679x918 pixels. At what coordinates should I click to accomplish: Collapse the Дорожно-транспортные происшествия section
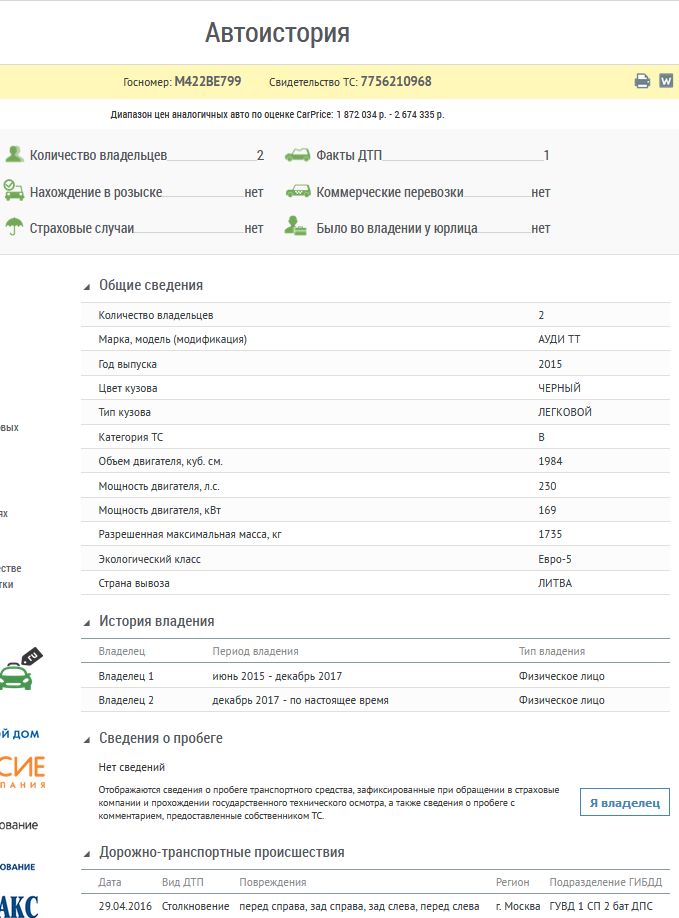point(87,854)
